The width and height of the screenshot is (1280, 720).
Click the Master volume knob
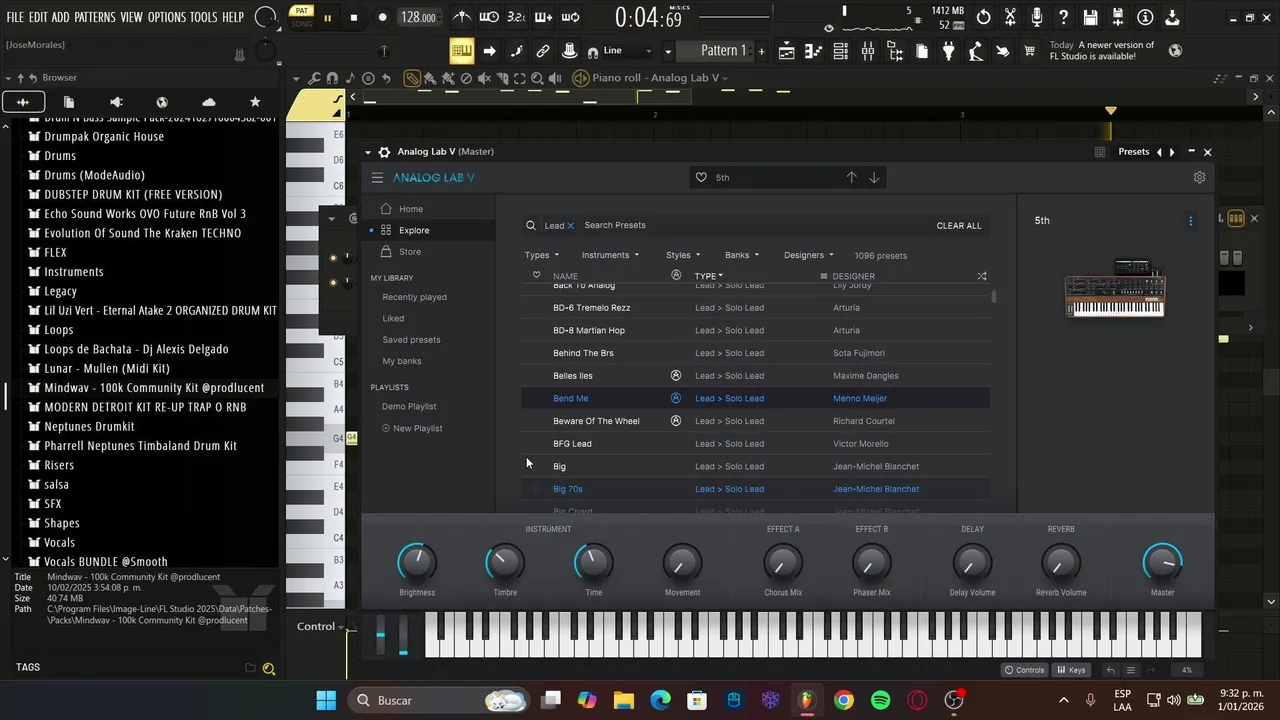[x=1162, y=563]
